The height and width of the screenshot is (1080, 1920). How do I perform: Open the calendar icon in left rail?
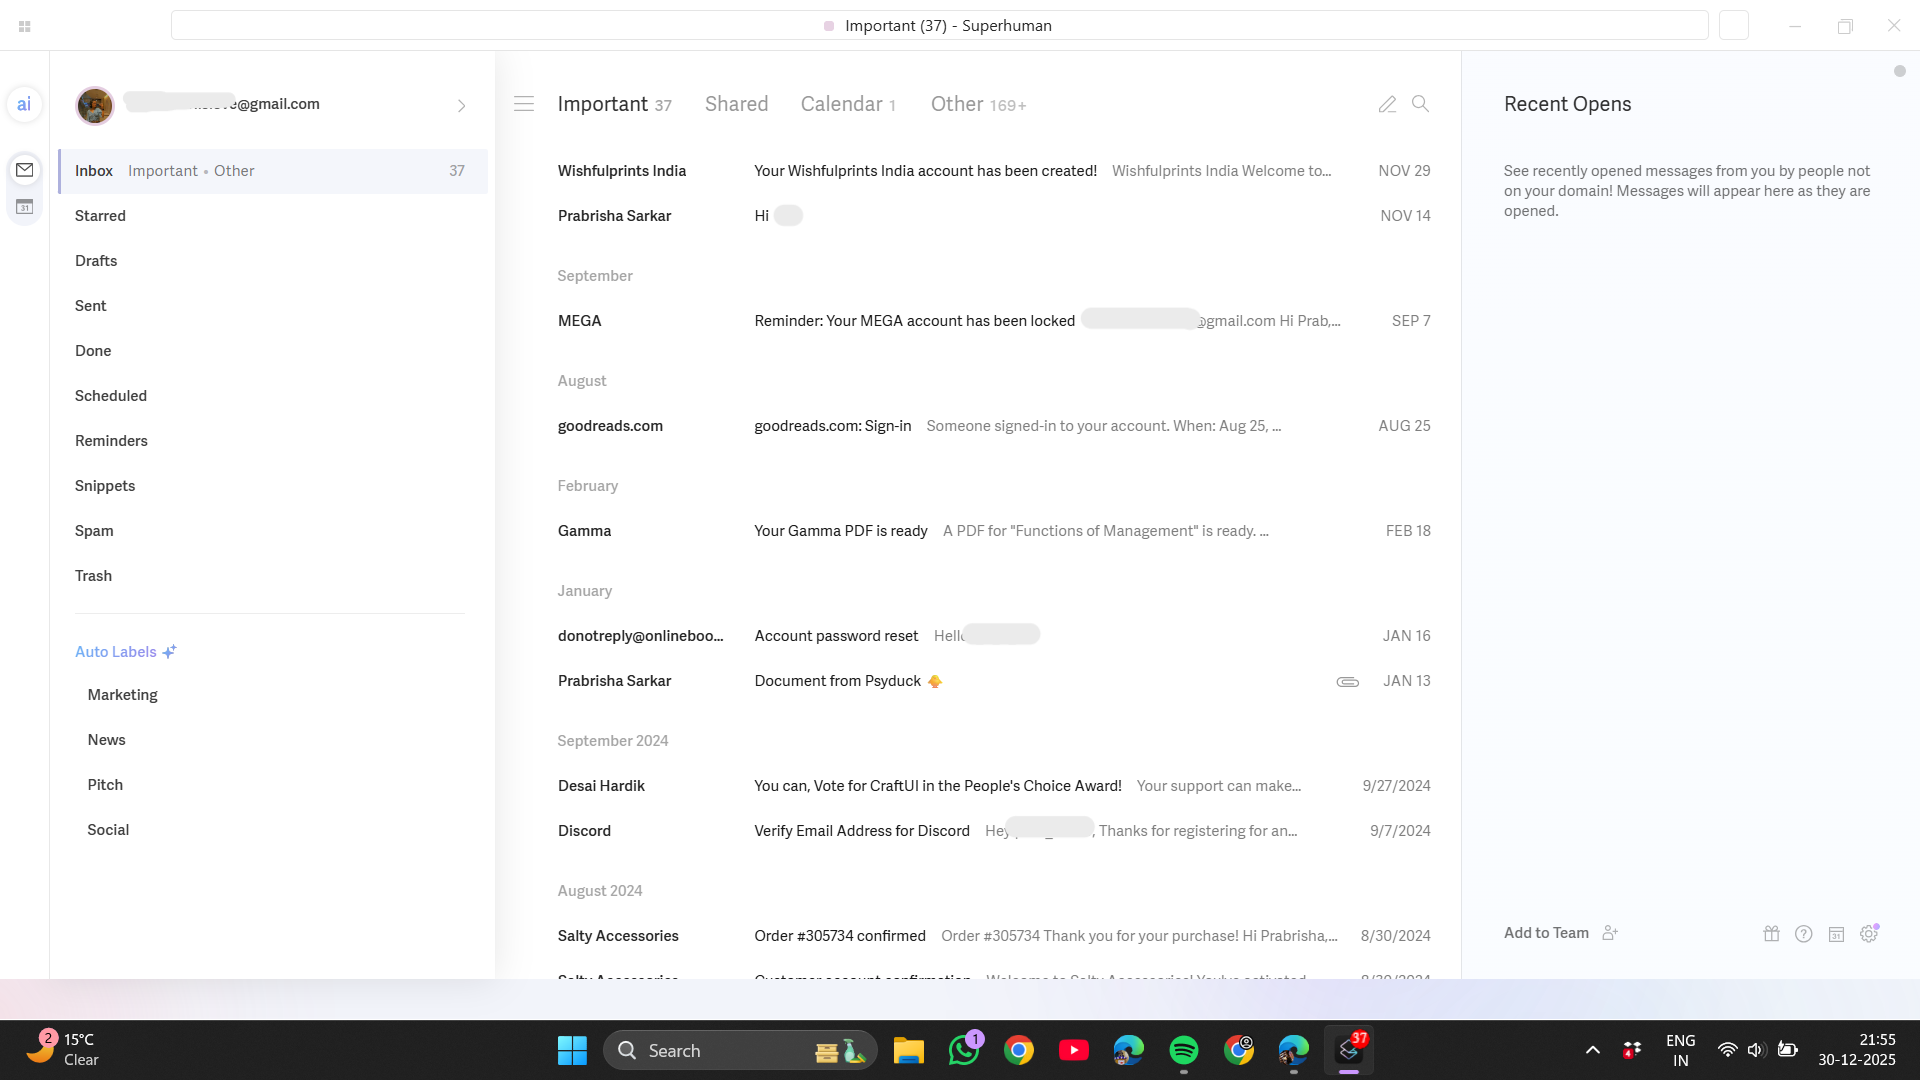point(24,207)
